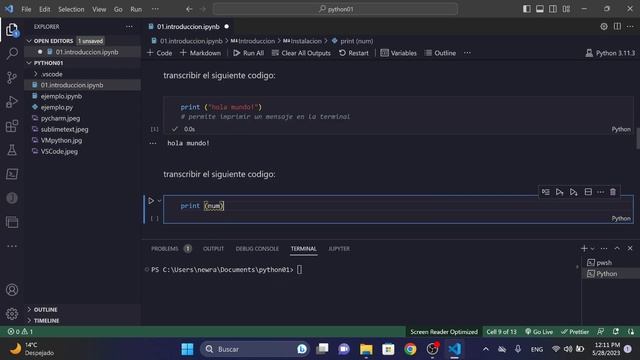Expand the TIMELINE section
640x360 pixels.
[x=46, y=320]
